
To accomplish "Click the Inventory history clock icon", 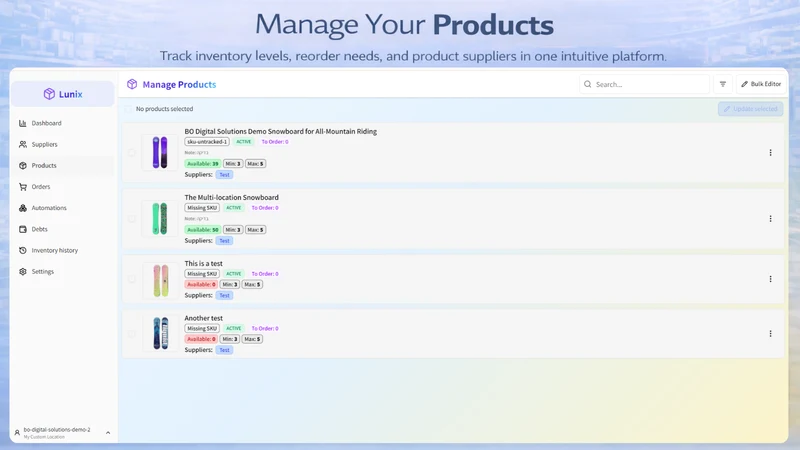I will [22, 251].
